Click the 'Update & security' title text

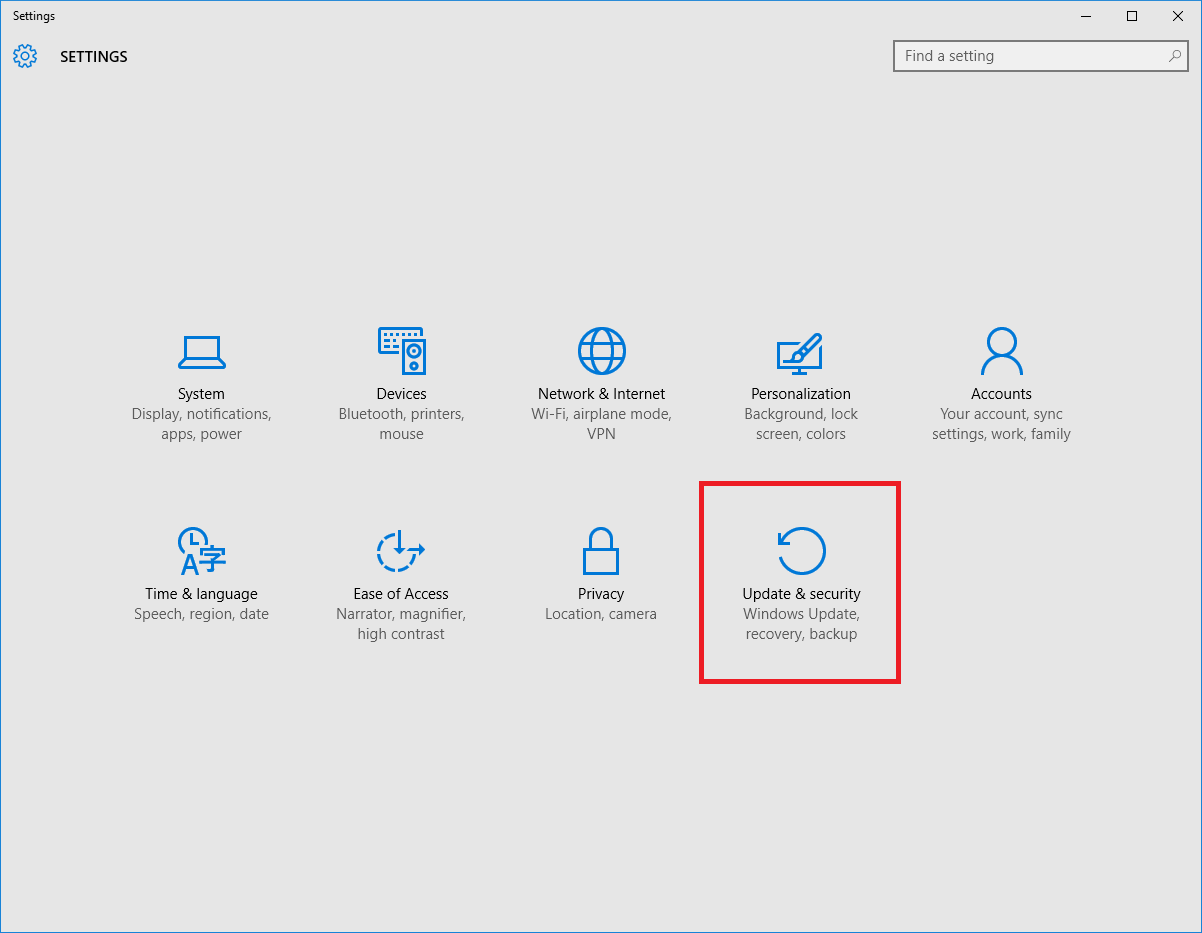coord(801,594)
